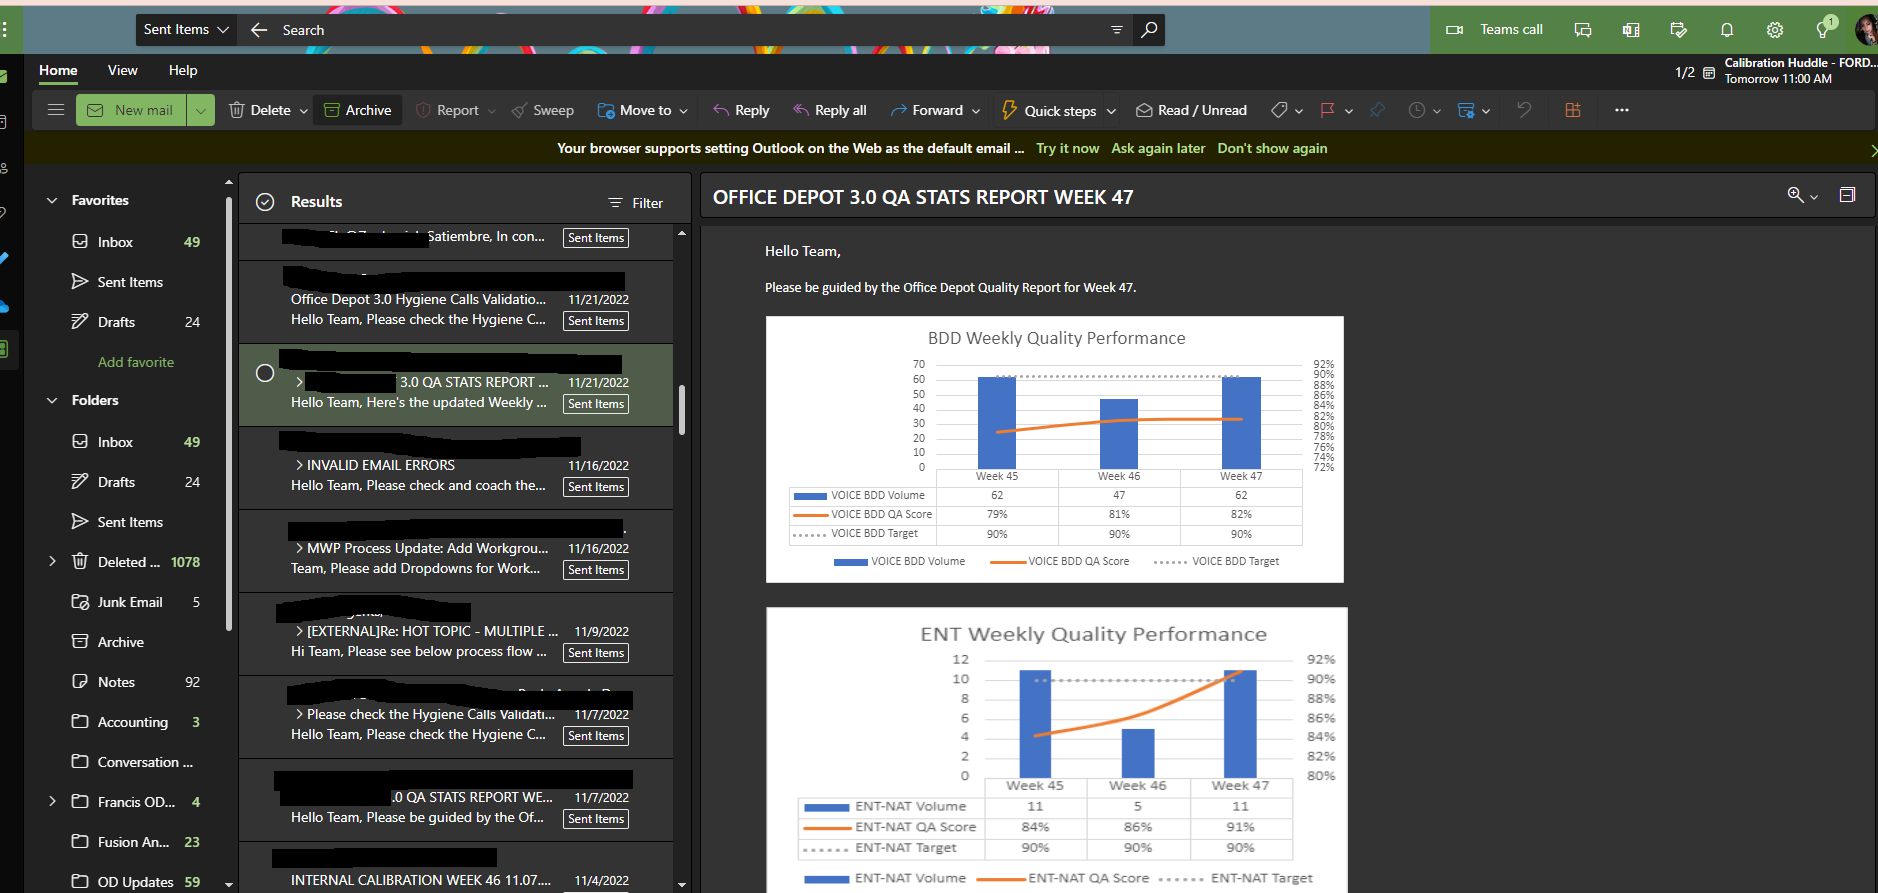Click the undo arrow icon
The image size is (1878, 893).
click(1524, 110)
